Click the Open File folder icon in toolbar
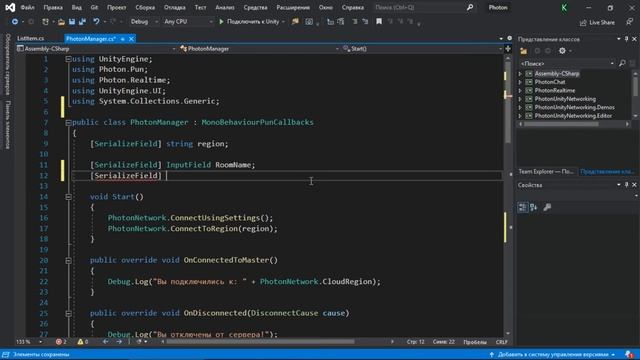The width and height of the screenshot is (640, 360). pyautogui.click(x=61, y=22)
